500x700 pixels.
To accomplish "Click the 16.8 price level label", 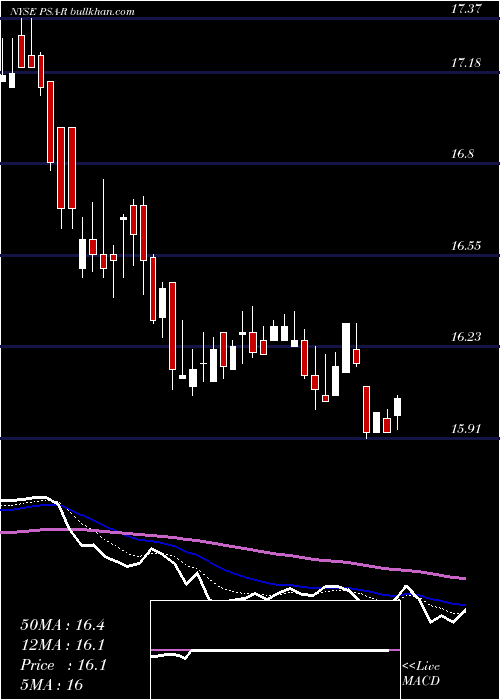I will (x=462, y=154).
